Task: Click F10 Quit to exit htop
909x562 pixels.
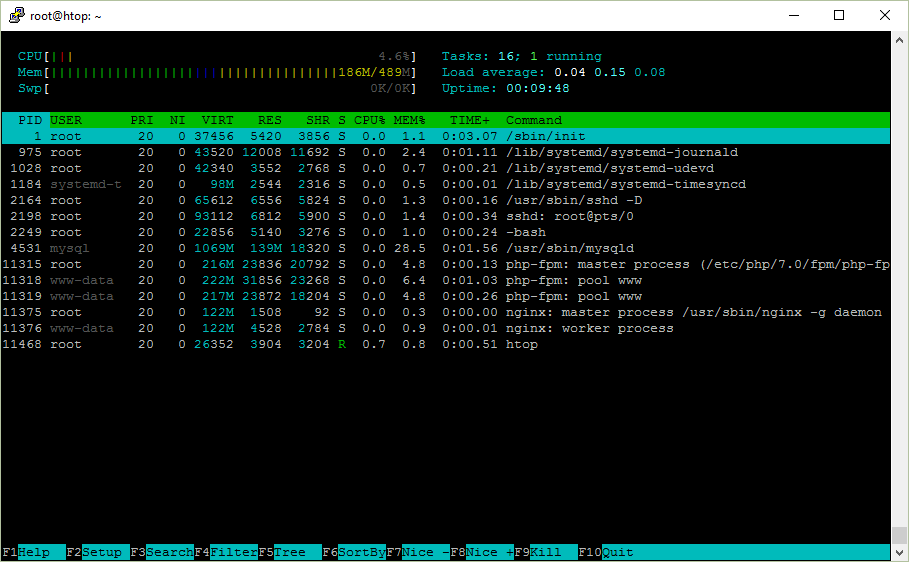Action: pyautogui.click(x=617, y=552)
